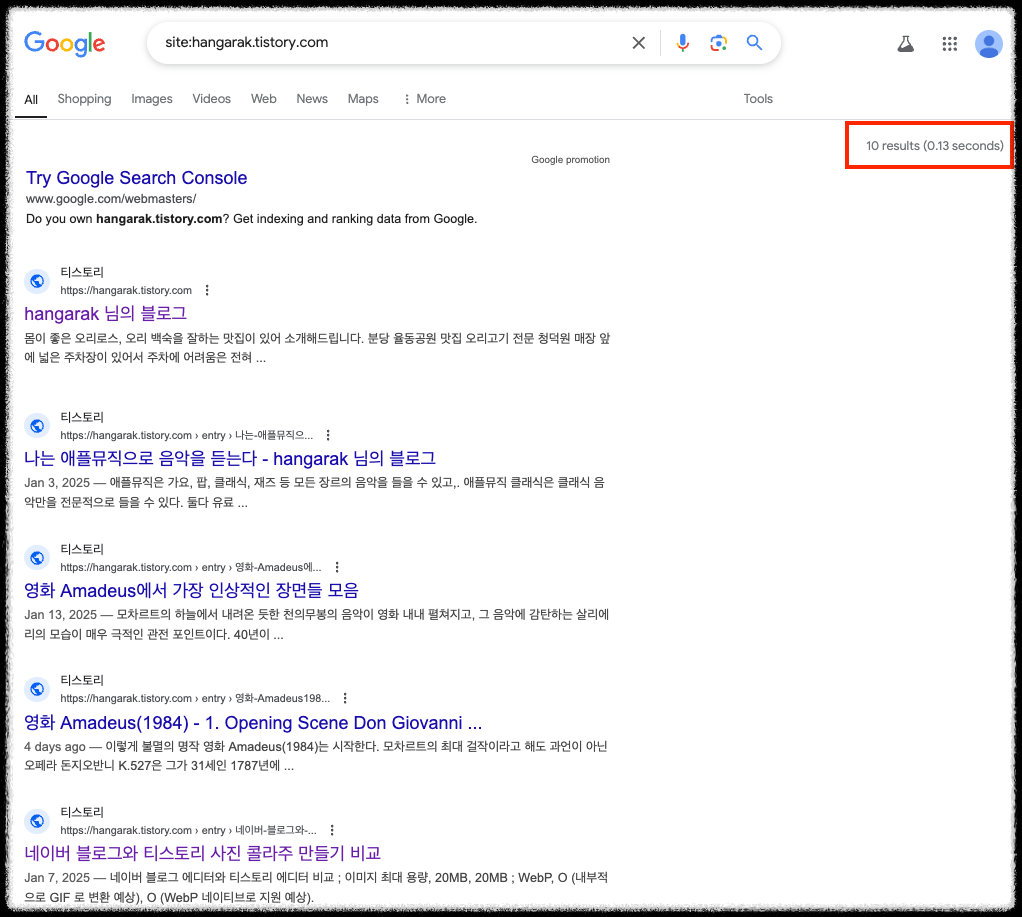Switch to the Images tab
The width and height of the screenshot is (1022, 917).
click(x=152, y=99)
